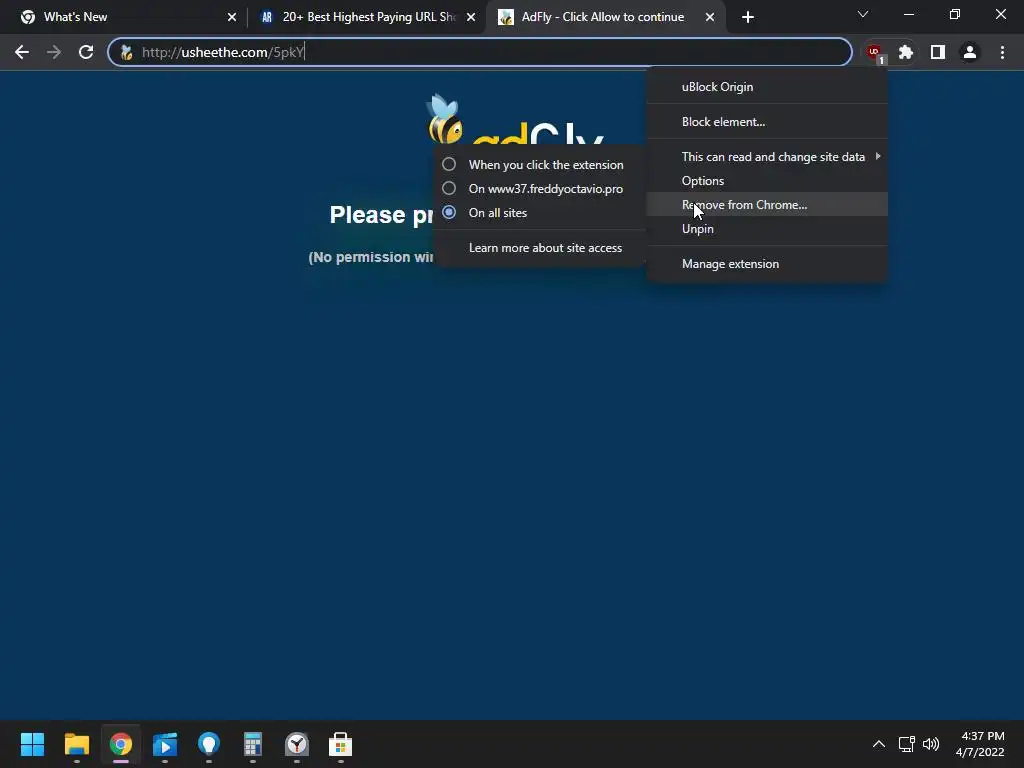Open extension Options entry
Viewport: 1024px width, 768px height.
(767, 181)
